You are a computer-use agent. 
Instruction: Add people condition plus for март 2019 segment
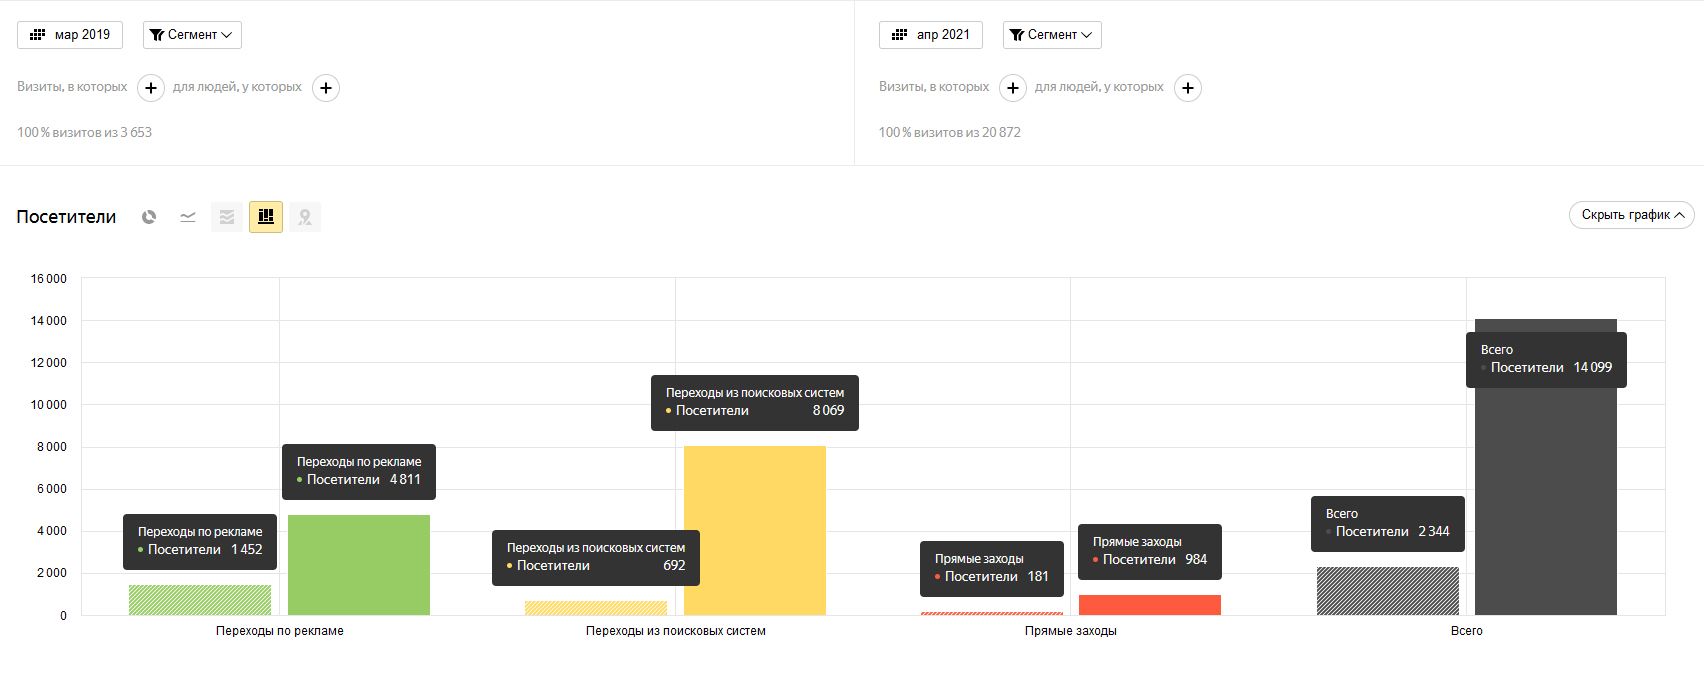(326, 88)
